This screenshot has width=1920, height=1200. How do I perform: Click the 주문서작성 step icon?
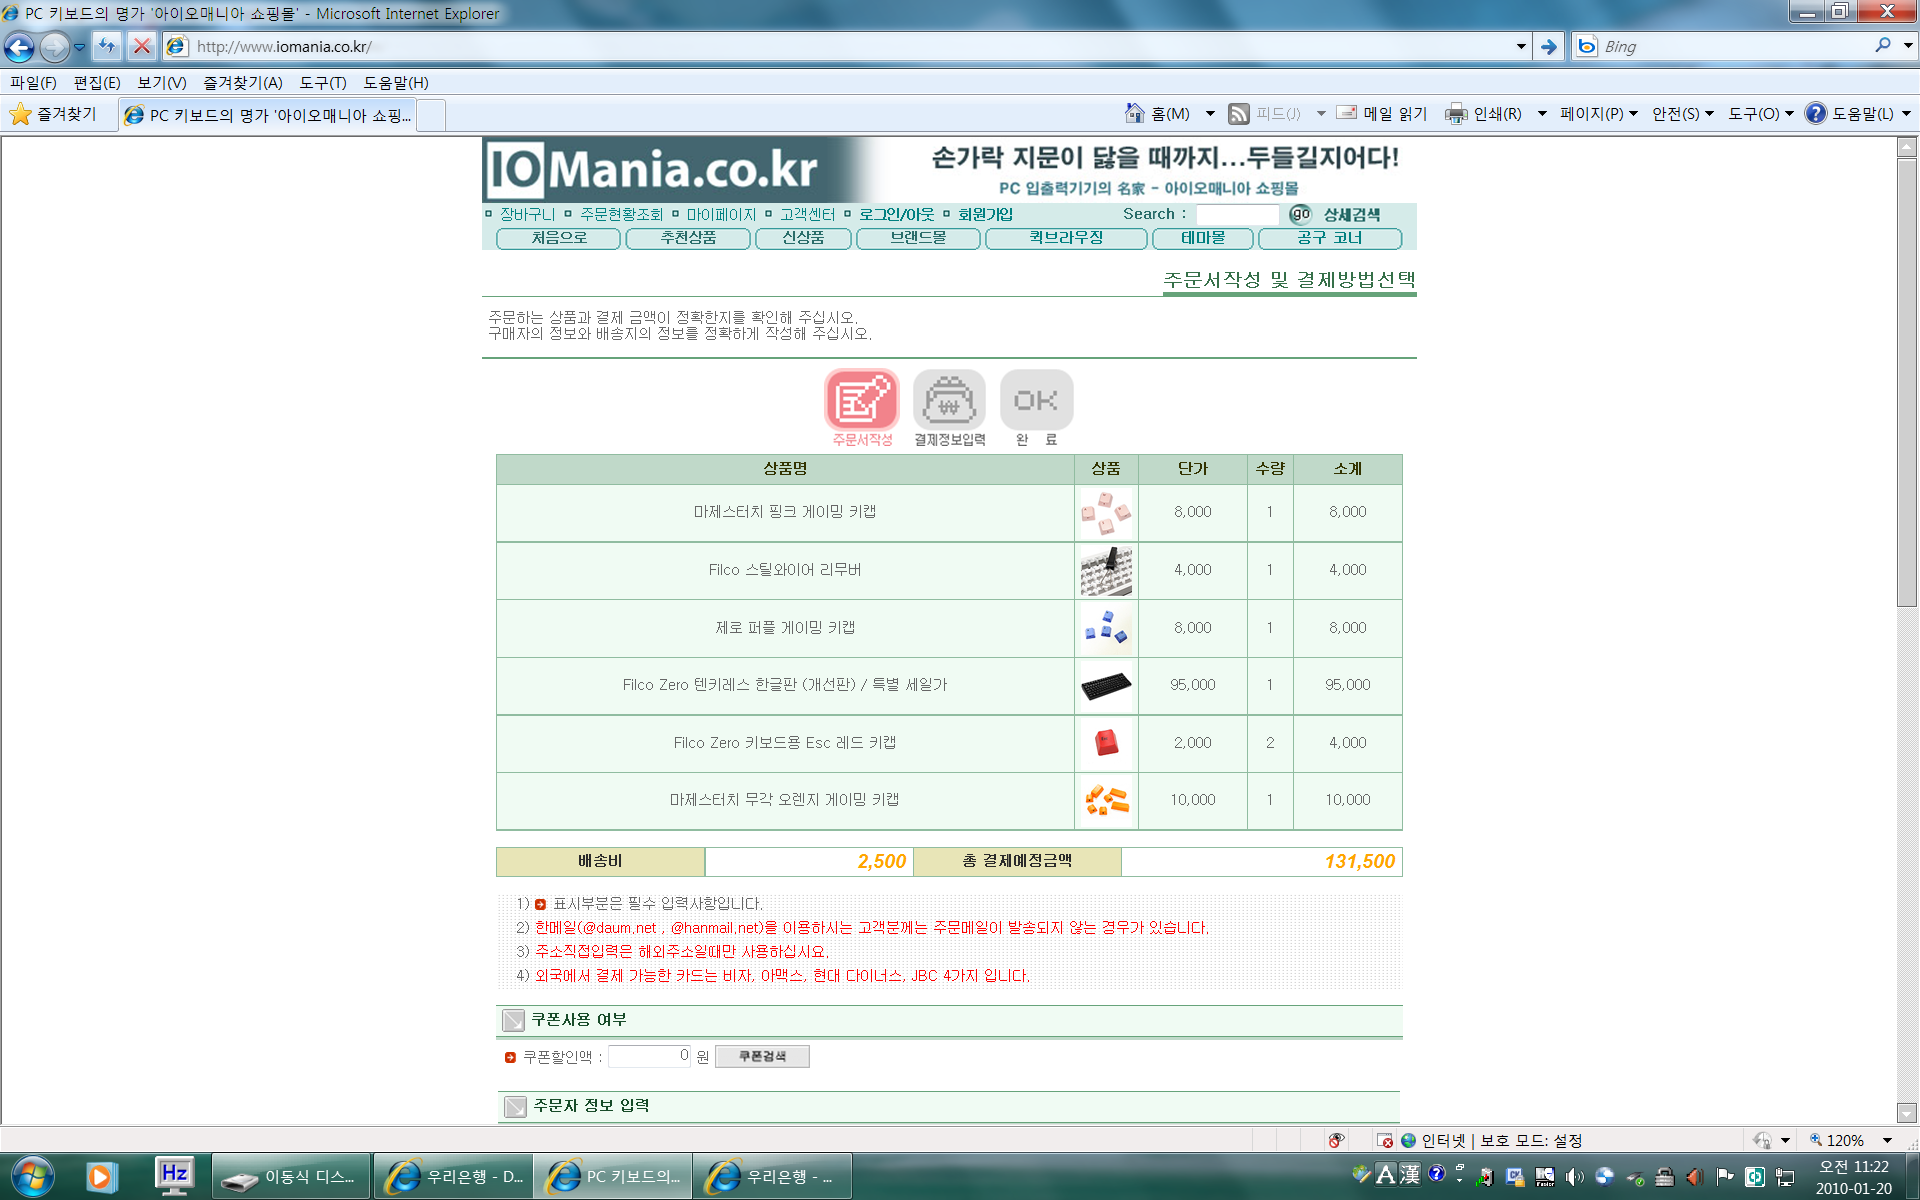tap(861, 400)
